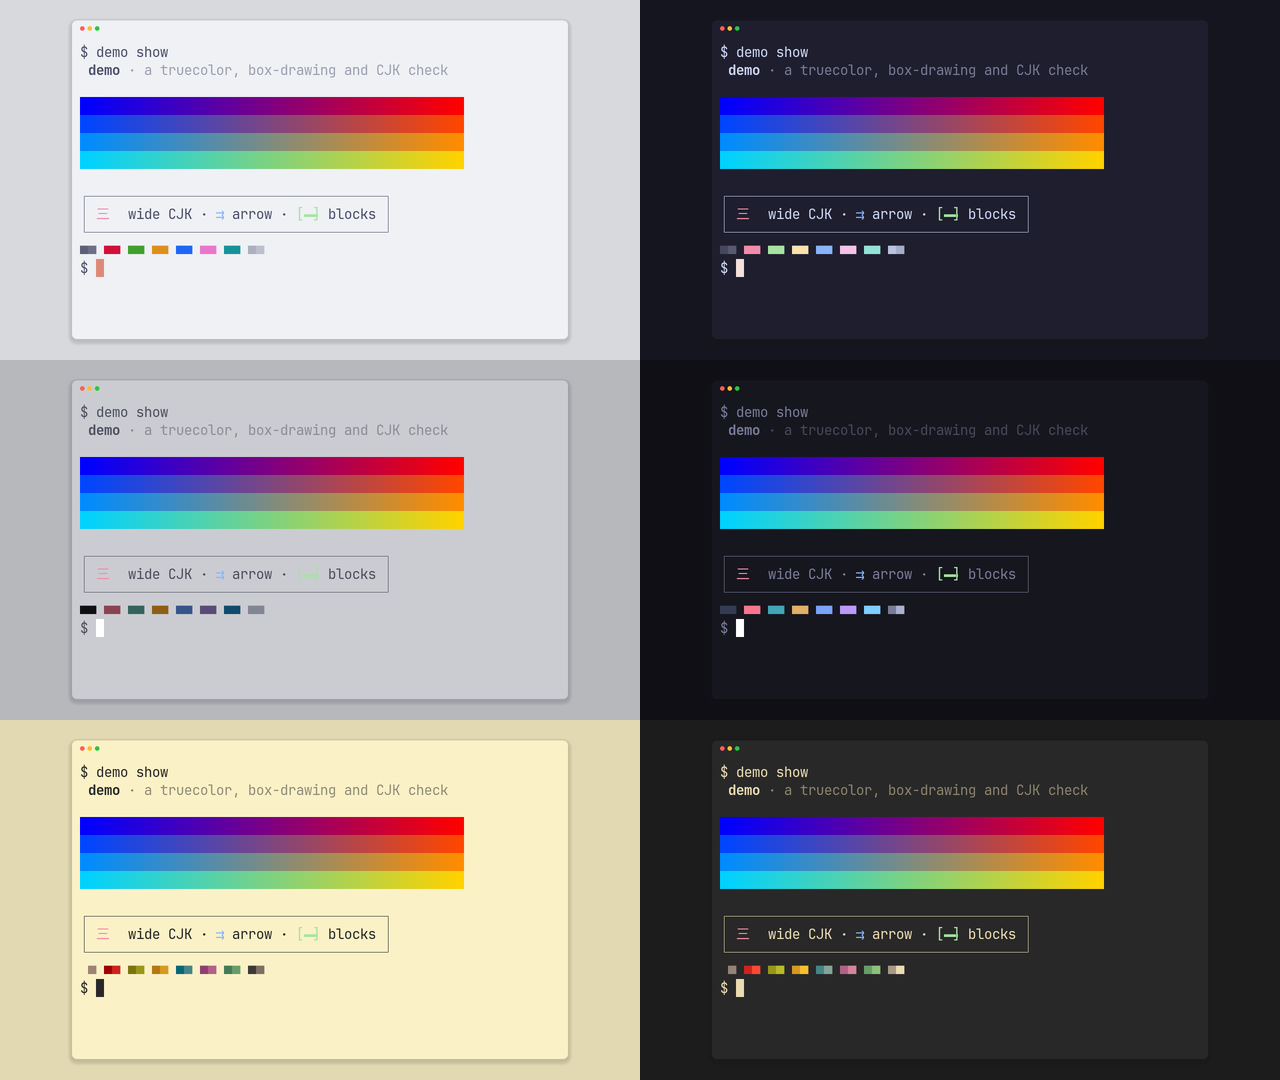
Task: Click bold "demo" label in middle-left gray terminal
Action: click(x=104, y=430)
